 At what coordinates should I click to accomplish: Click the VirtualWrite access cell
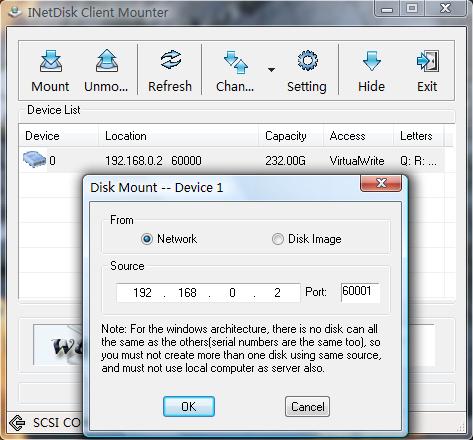click(357, 161)
